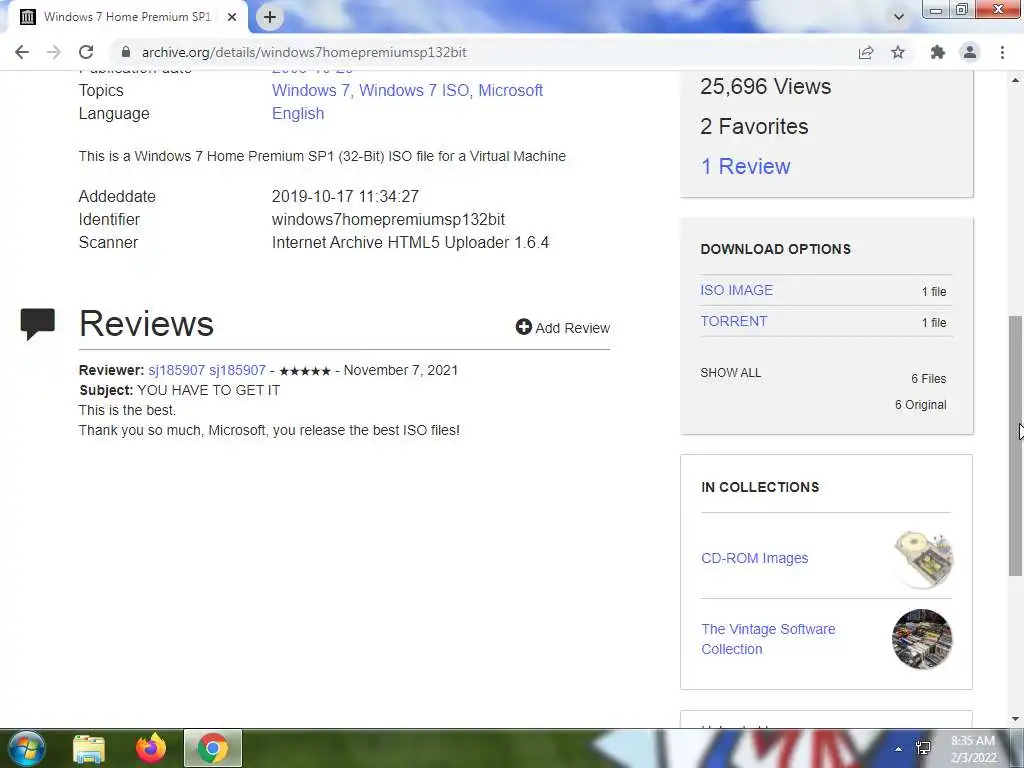Click the vertical scrollbar thumb

click(1015, 445)
